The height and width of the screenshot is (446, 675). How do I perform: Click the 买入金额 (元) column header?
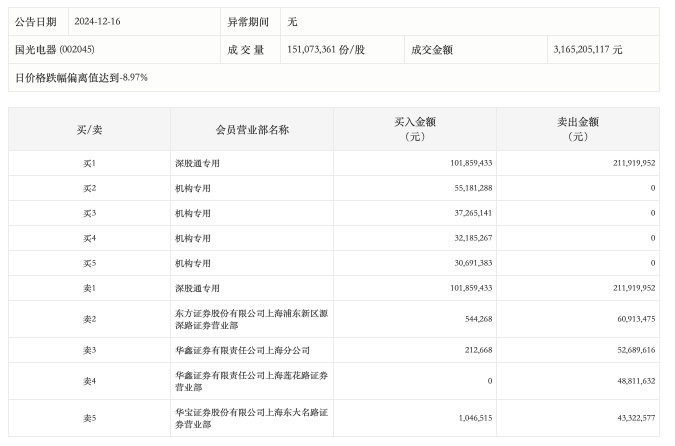[x=415, y=129]
